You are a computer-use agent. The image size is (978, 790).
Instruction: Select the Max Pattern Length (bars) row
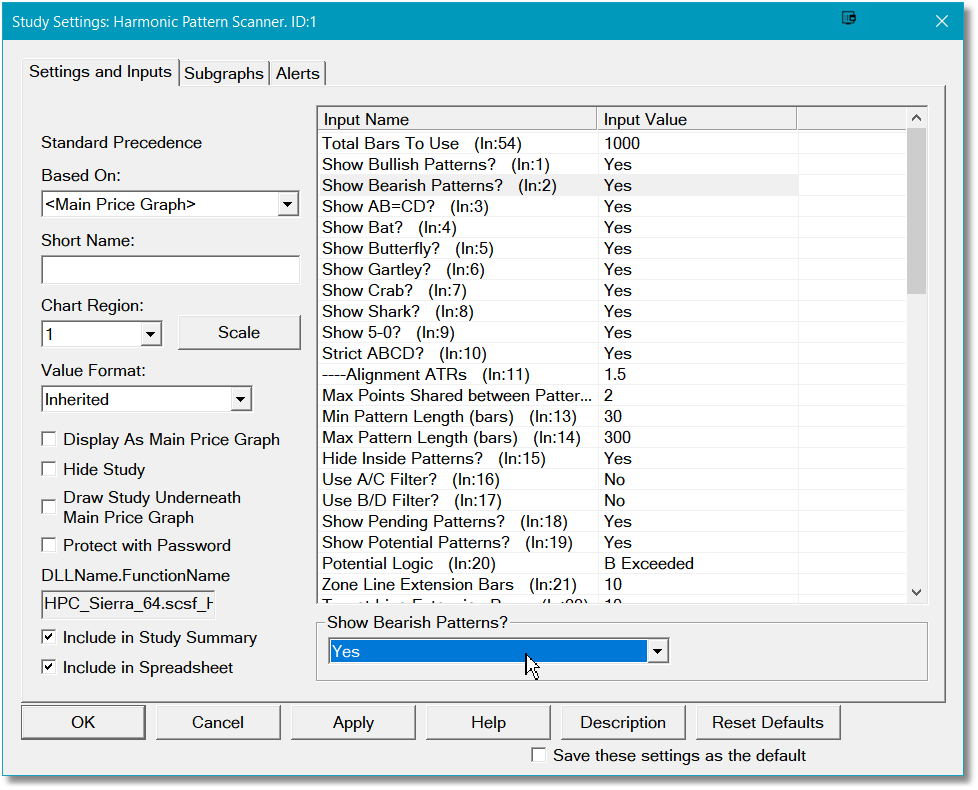tap(558, 438)
